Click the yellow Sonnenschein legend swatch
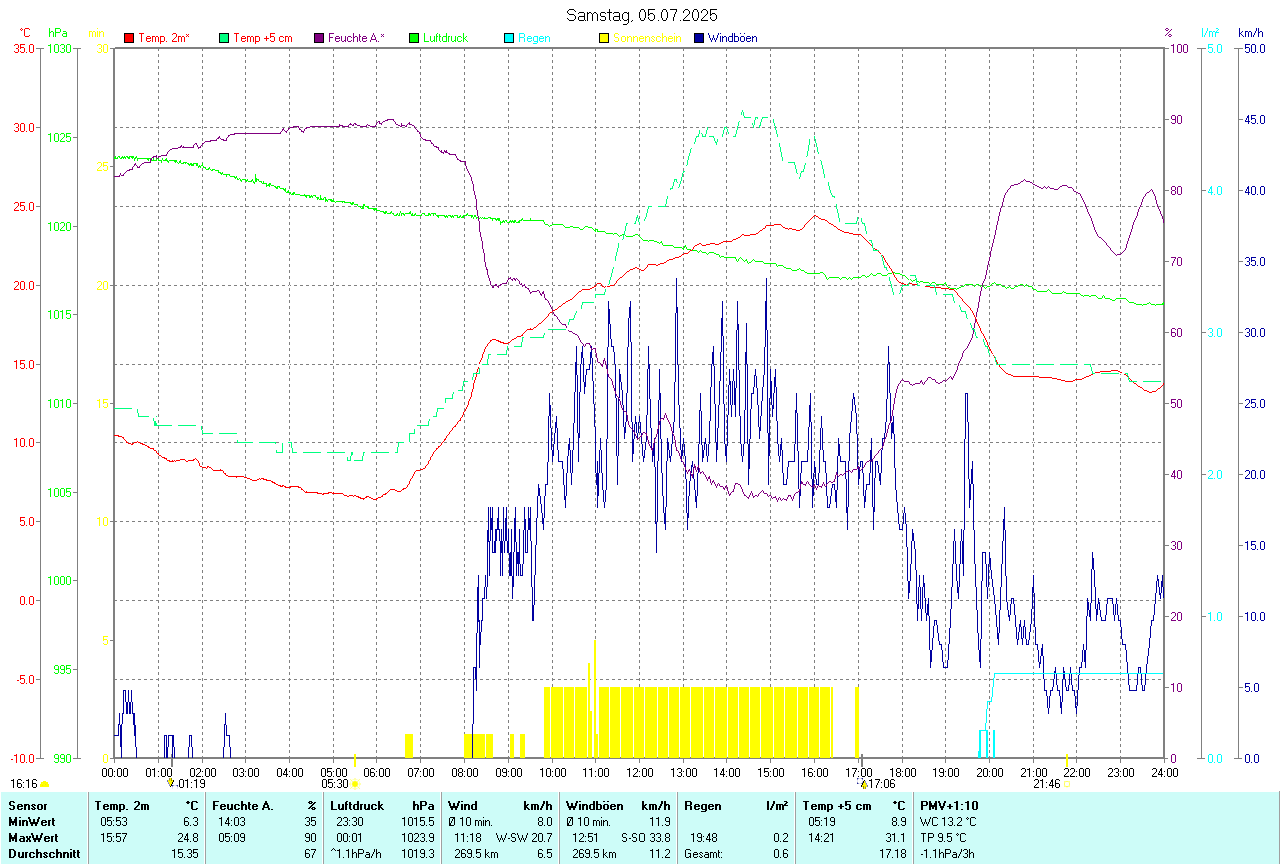1280x864 pixels. (604, 38)
